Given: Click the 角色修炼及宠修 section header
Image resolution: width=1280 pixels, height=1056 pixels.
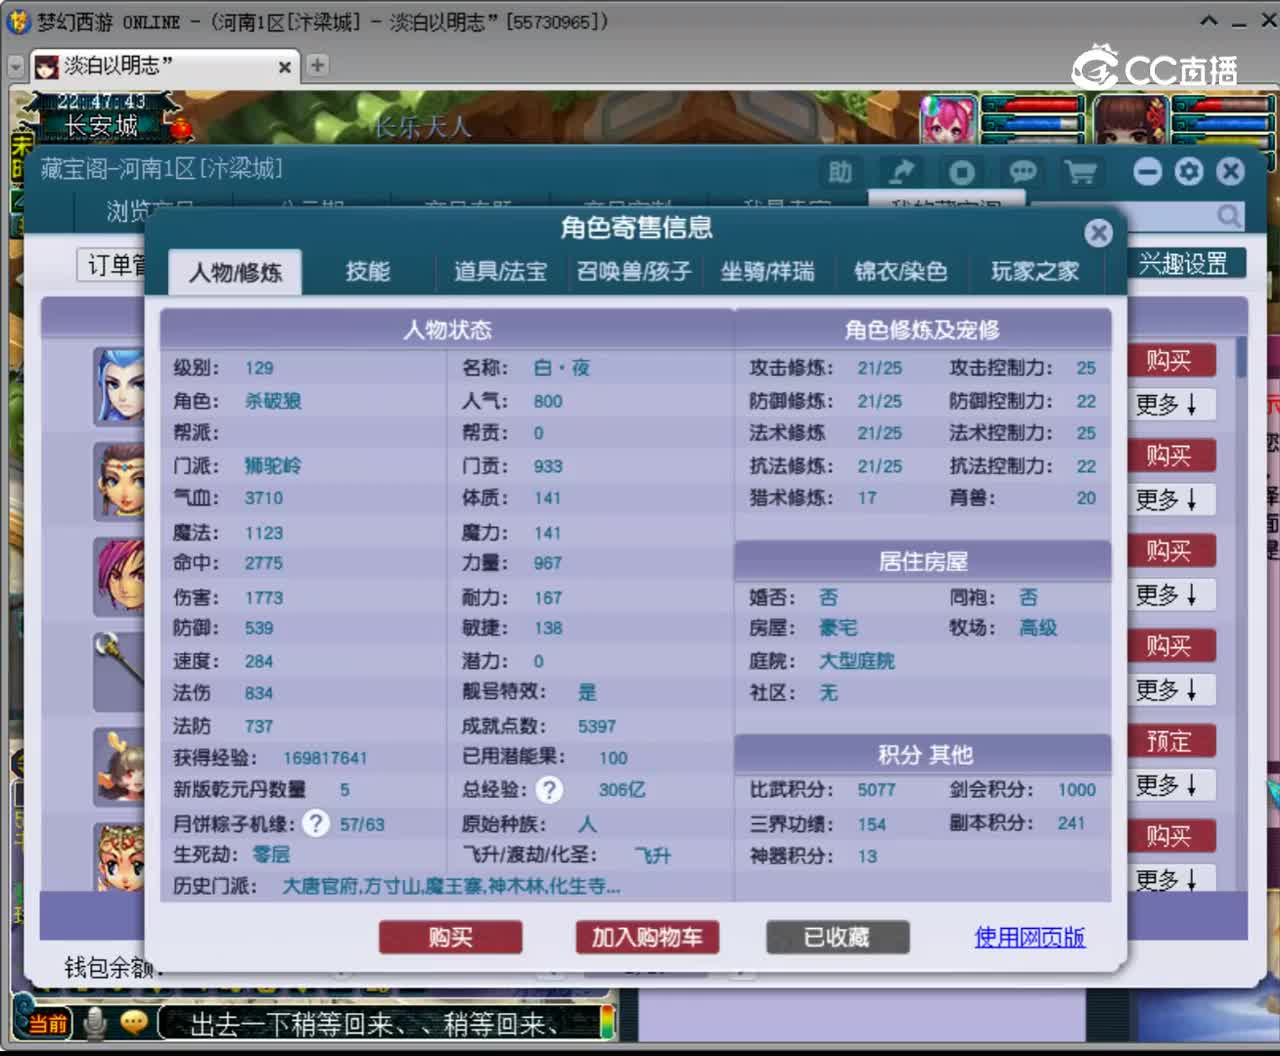Looking at the screenshot, I should pyautogui.click(x=922, y=330).
